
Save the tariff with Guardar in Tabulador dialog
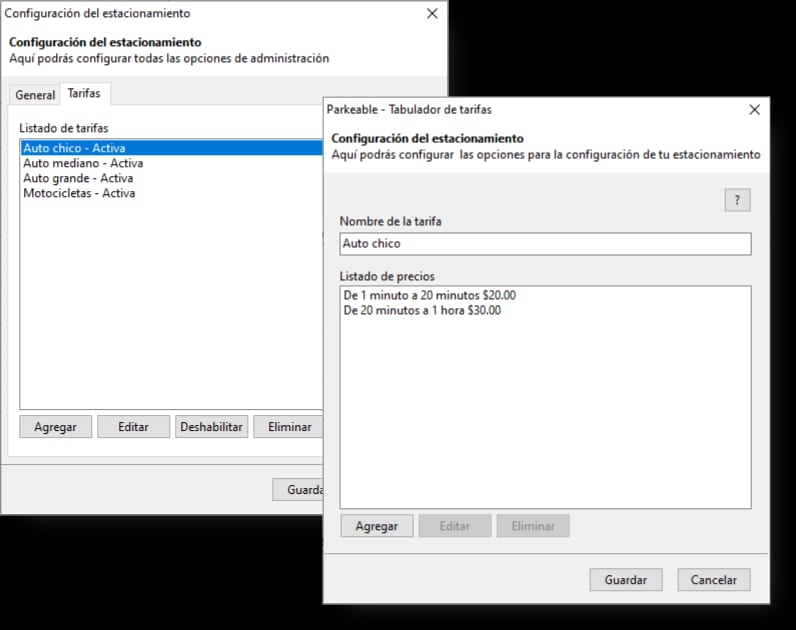tap(626, 580)
